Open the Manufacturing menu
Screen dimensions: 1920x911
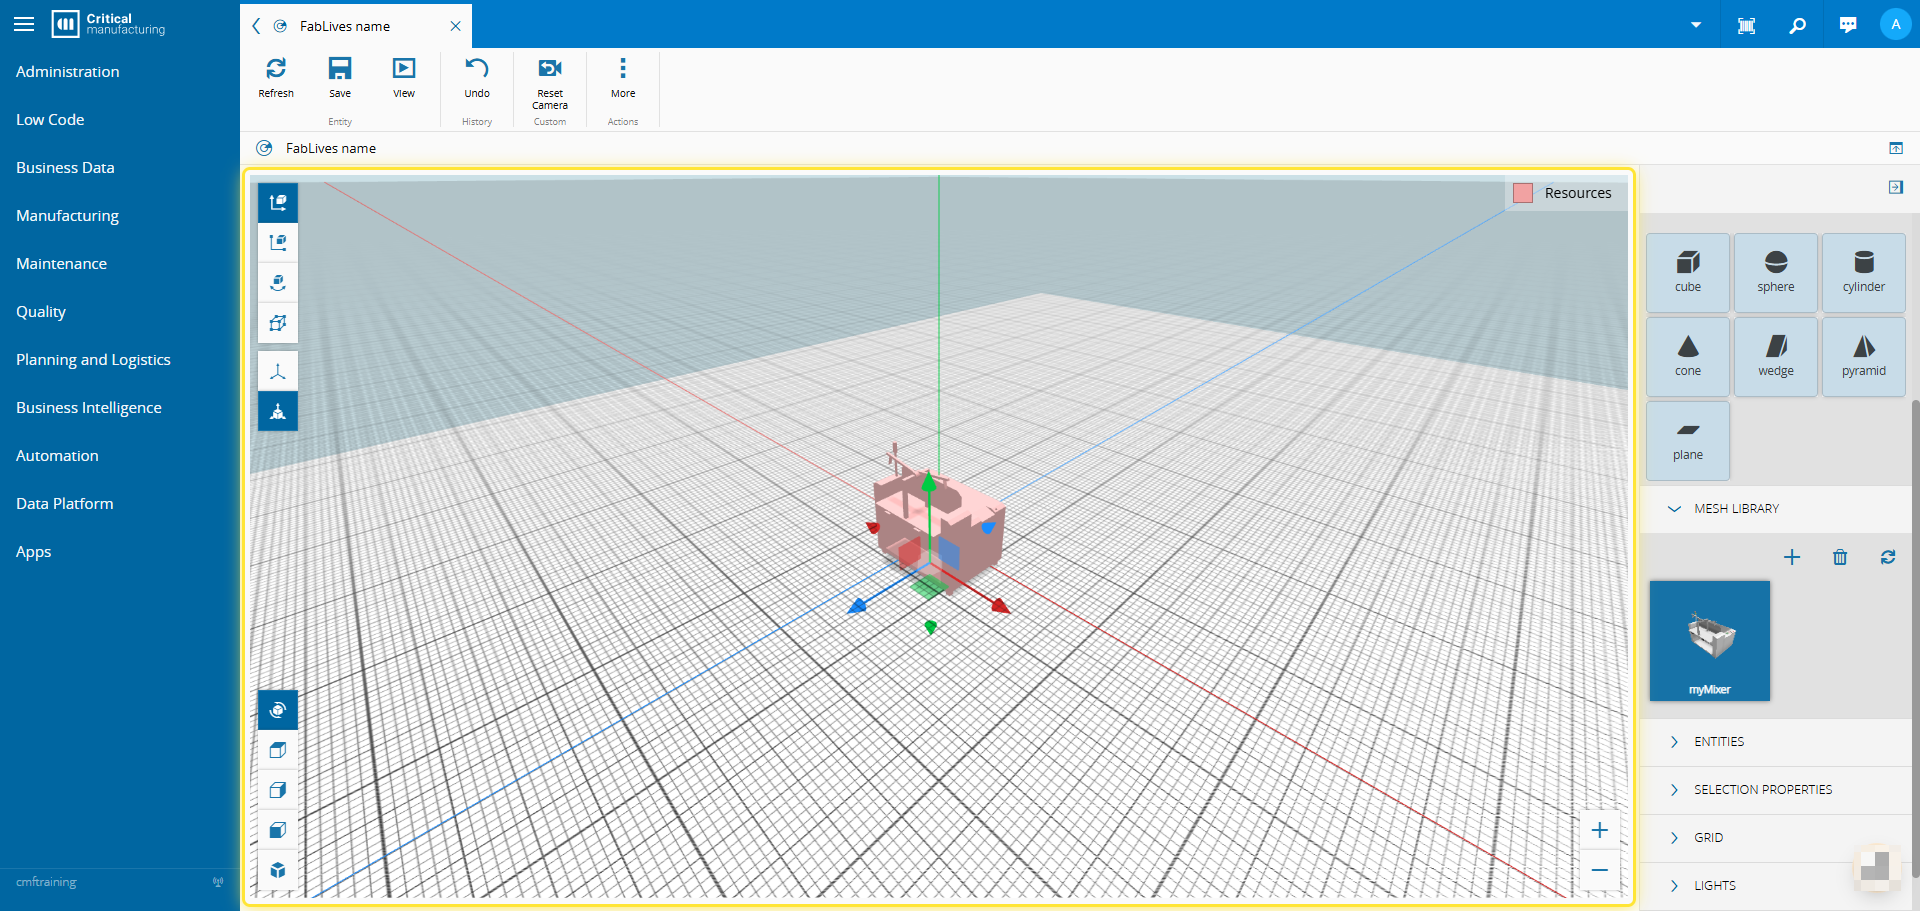tap(67, 216)
